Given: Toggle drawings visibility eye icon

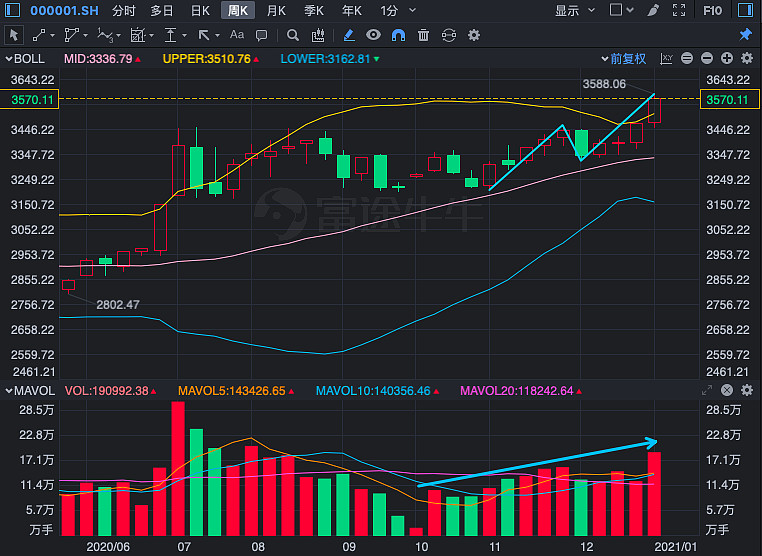Looking at the screenshot, I should [x=373, y=35].
